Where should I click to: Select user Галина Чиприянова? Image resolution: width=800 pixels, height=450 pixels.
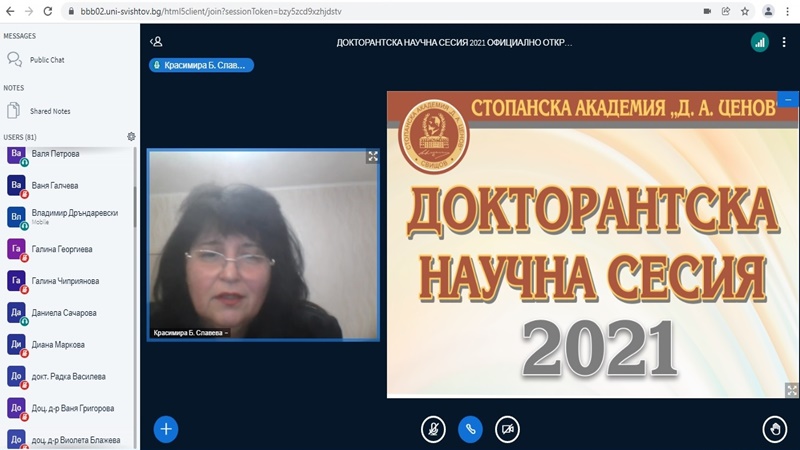point(69,281)
